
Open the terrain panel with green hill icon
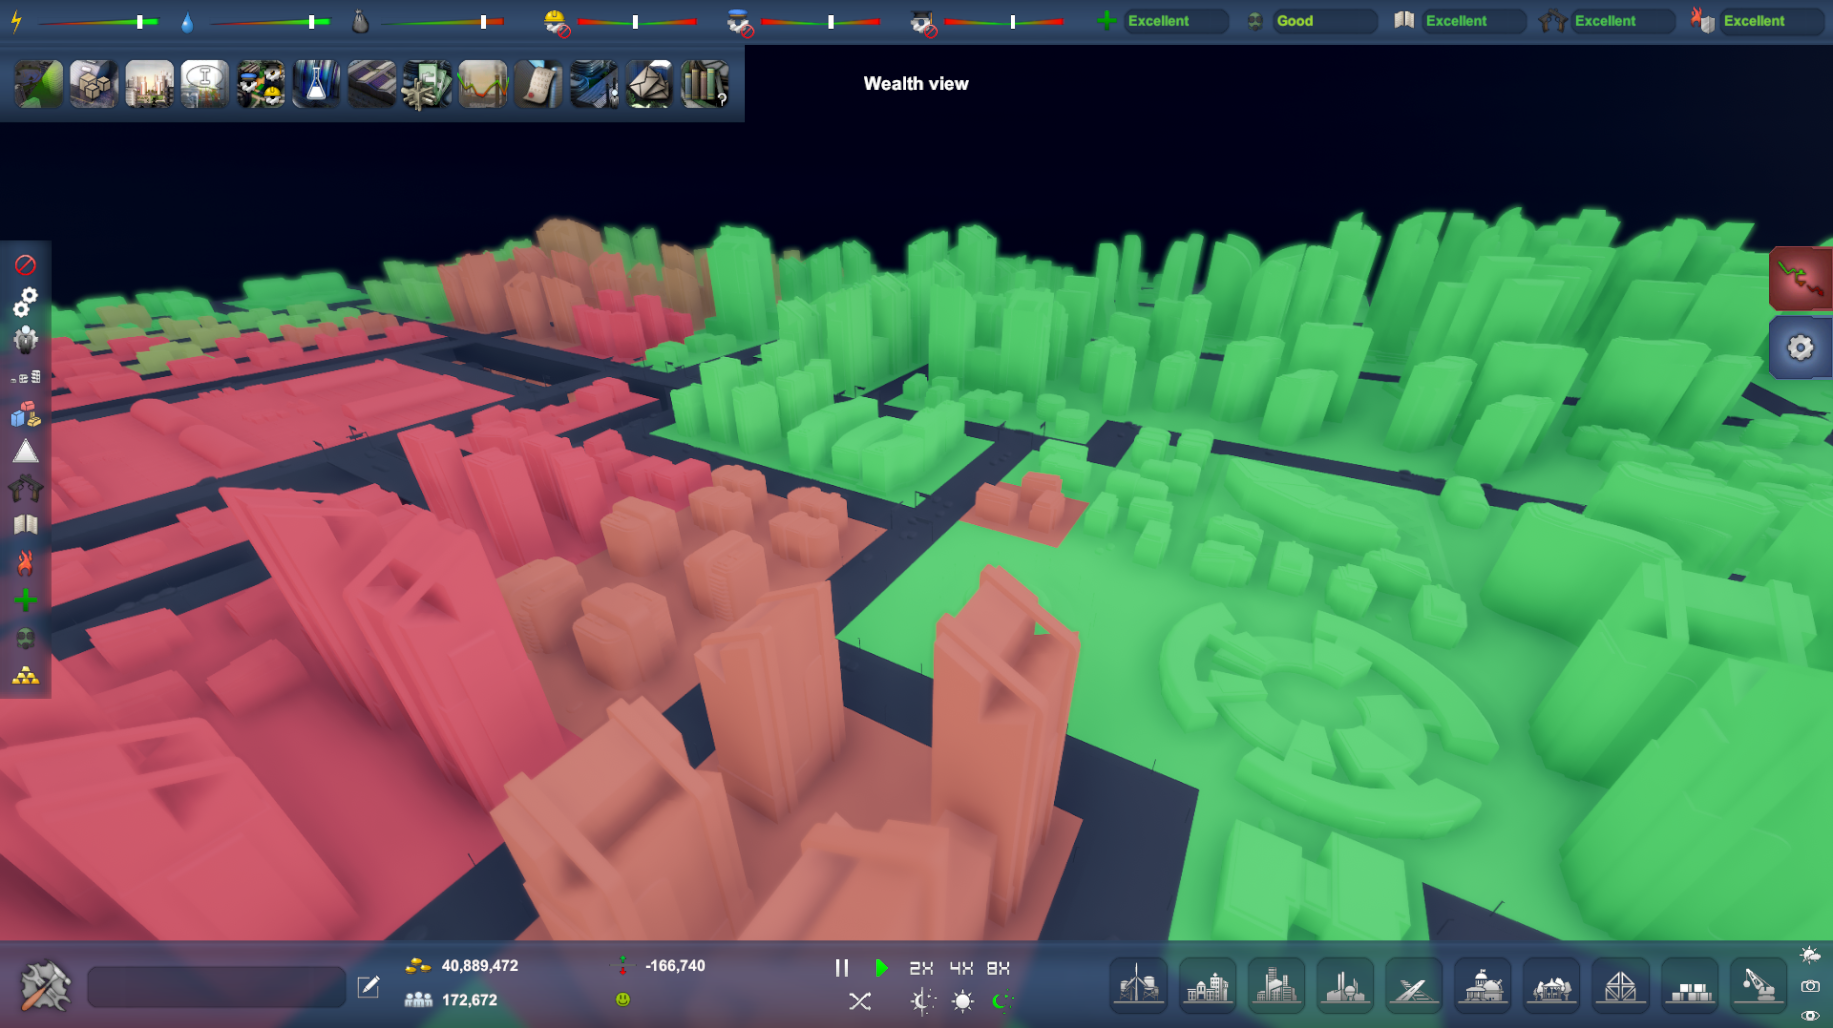tap(39, 84)
